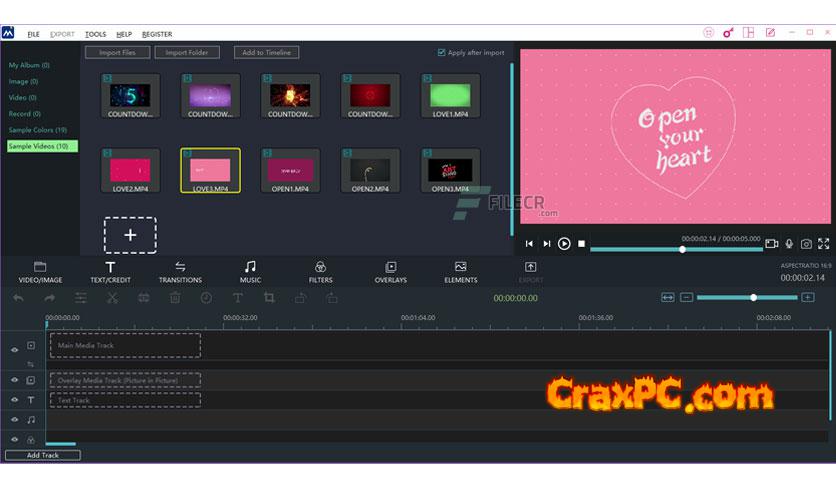Image resolution: width=836 pixels, height=484 pixels.
Task: Select the OPEN1.MP4 thumbnail
Action: point(291,171)
